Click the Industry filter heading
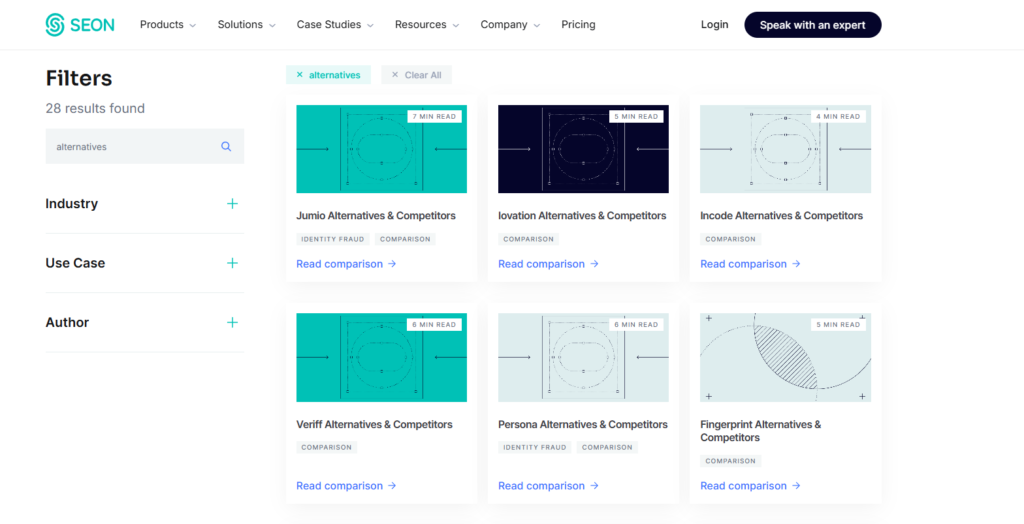The image size is (1024, 524). tap(72, 204)
